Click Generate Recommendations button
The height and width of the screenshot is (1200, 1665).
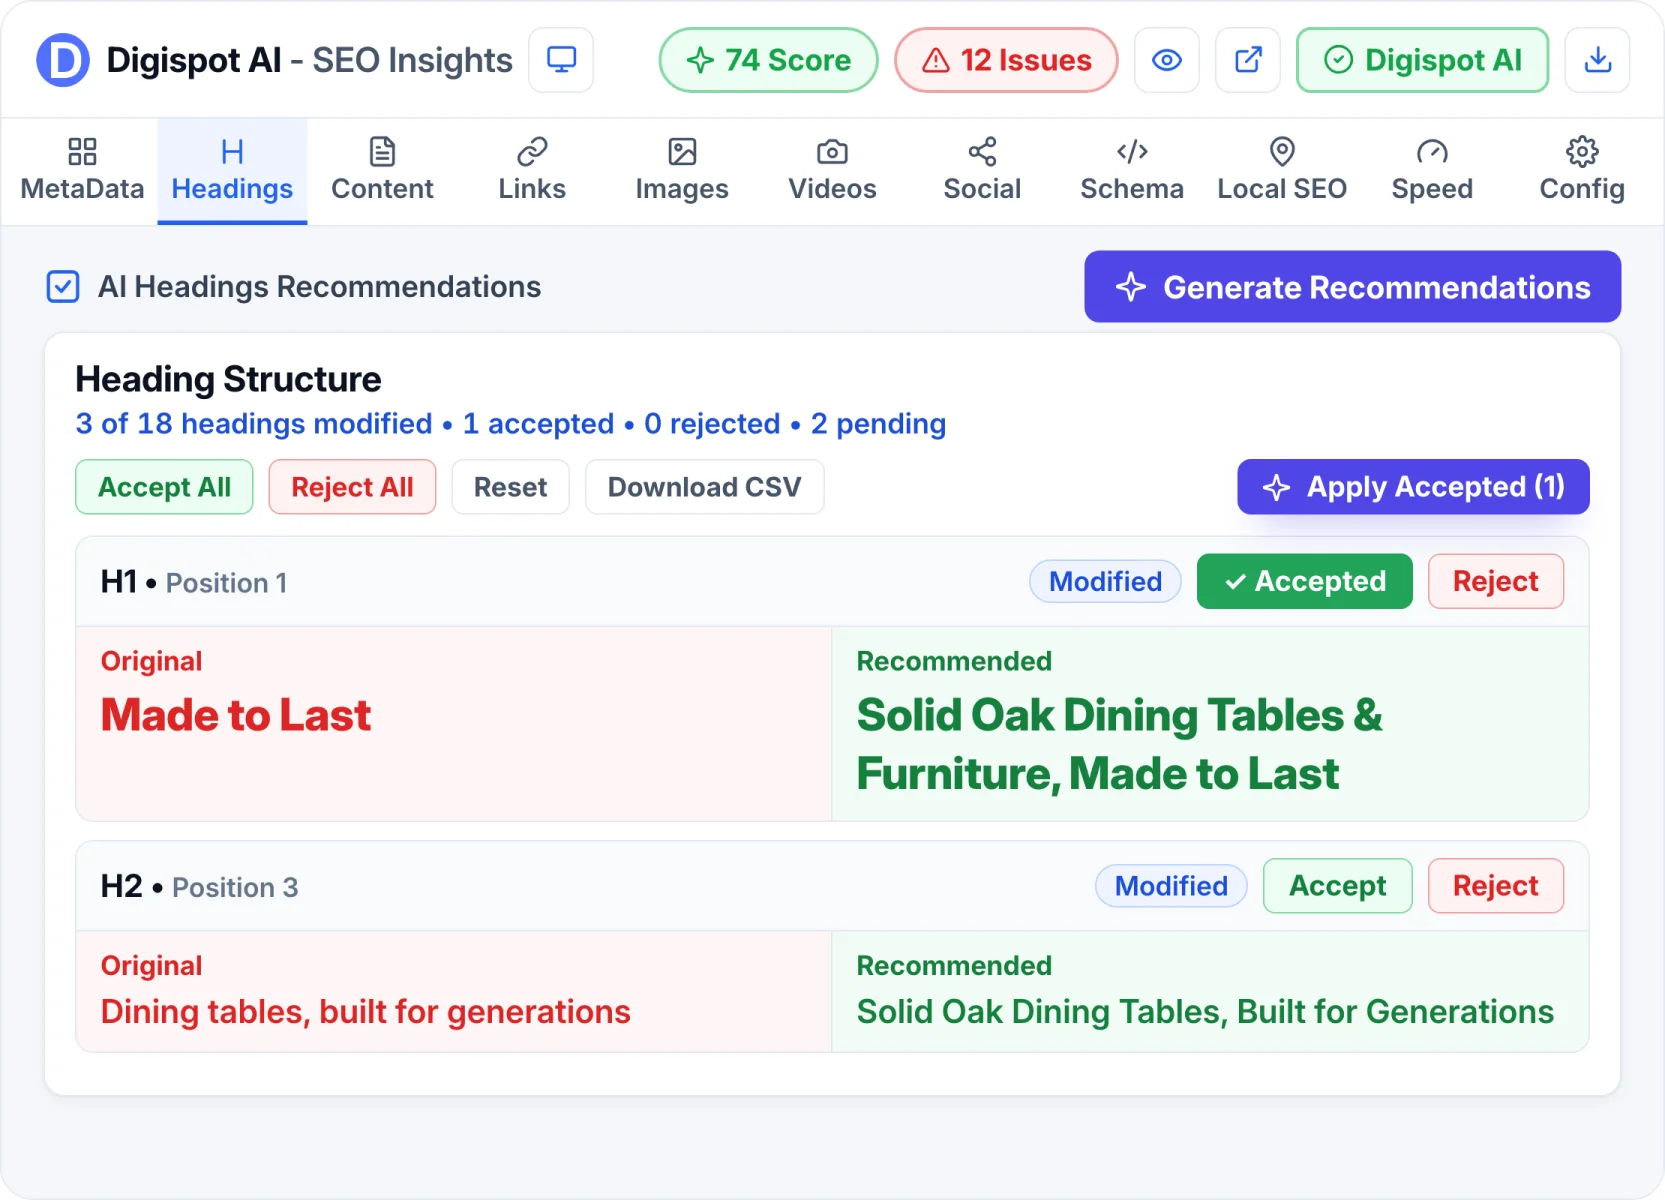tap(1352, 287)
